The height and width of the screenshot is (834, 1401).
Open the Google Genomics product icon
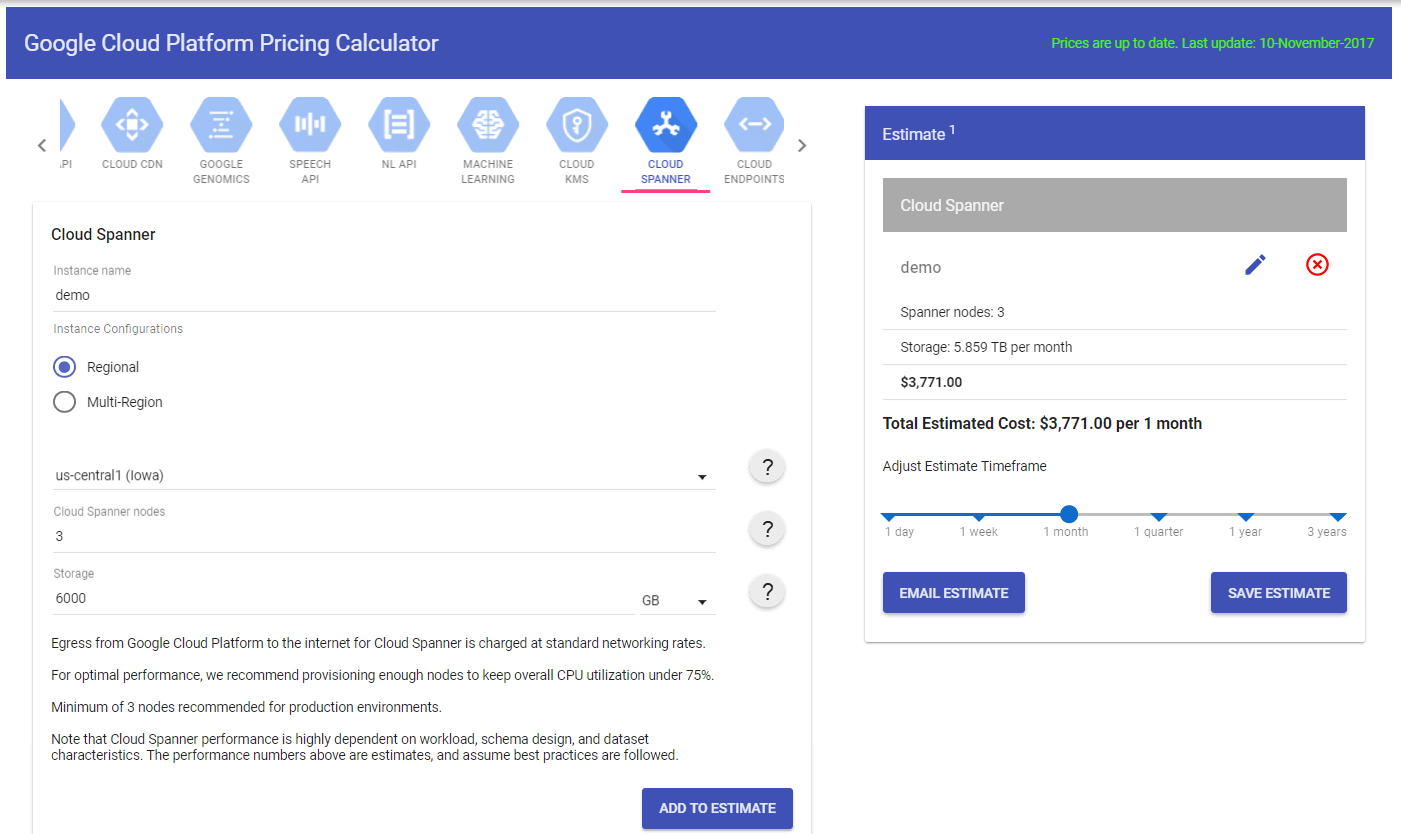coord(221,125)
